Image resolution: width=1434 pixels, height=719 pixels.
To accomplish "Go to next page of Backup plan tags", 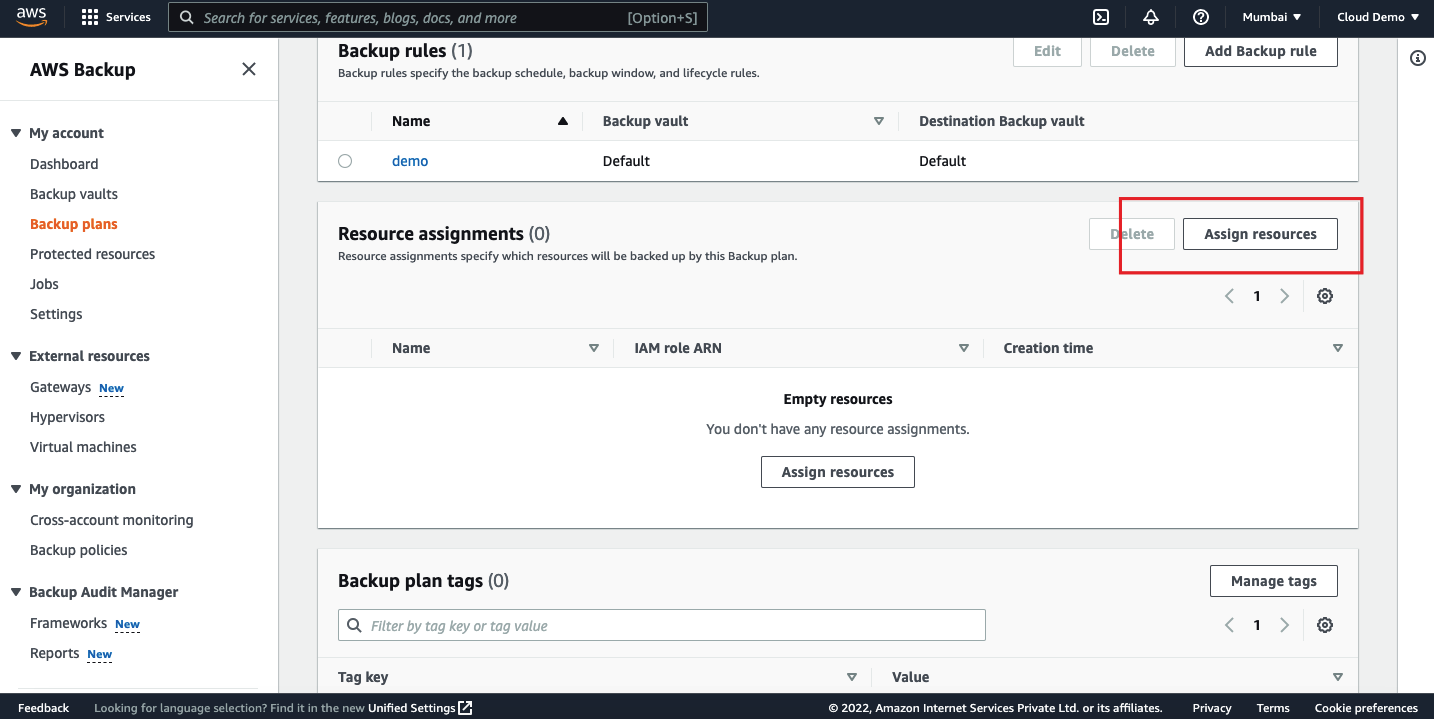I will coord(1285,625).
